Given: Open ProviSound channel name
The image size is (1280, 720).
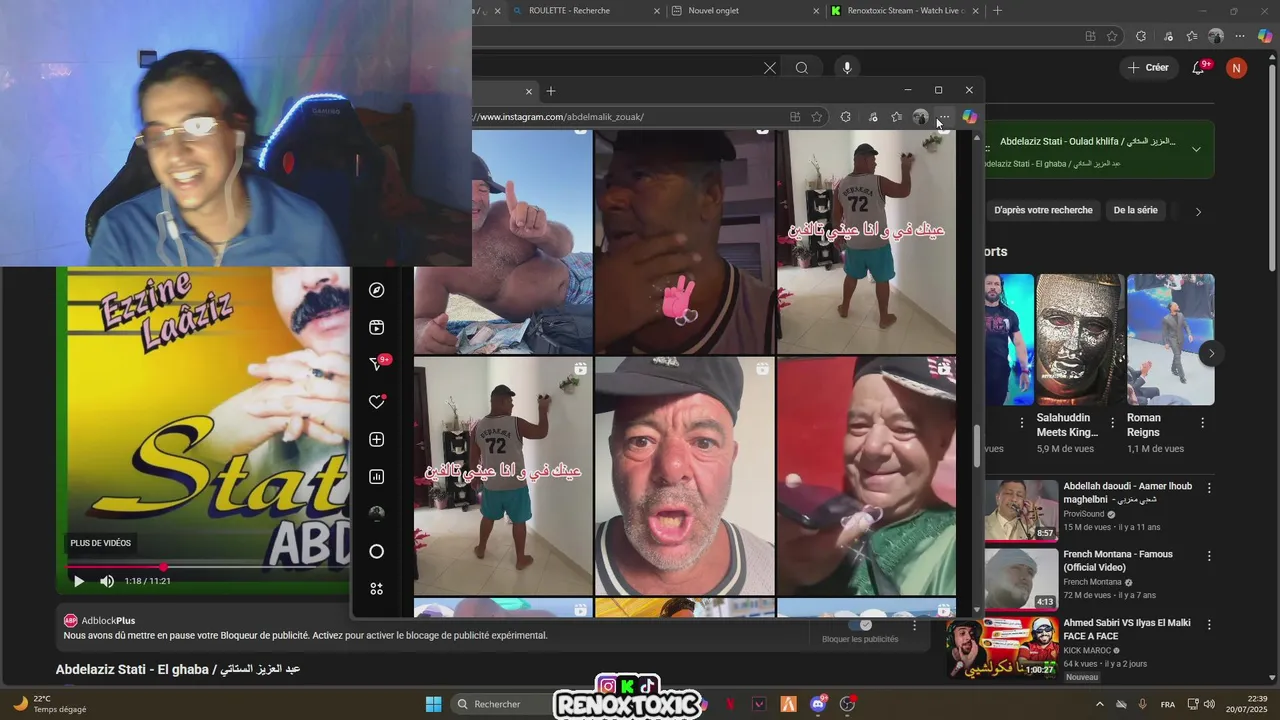Looking at the screenshot, I should coord(1084,514).
